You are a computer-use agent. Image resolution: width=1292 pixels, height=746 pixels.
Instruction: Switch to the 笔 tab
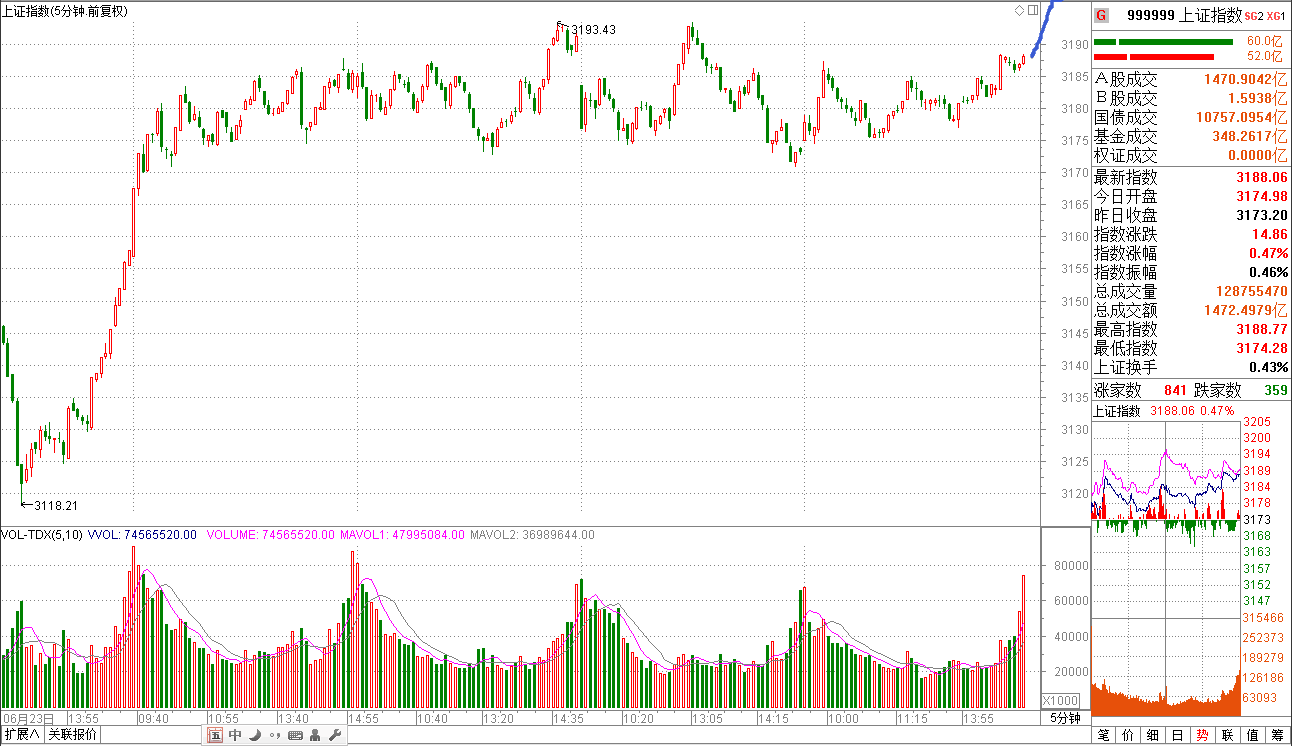click(x=1104, y=735)
